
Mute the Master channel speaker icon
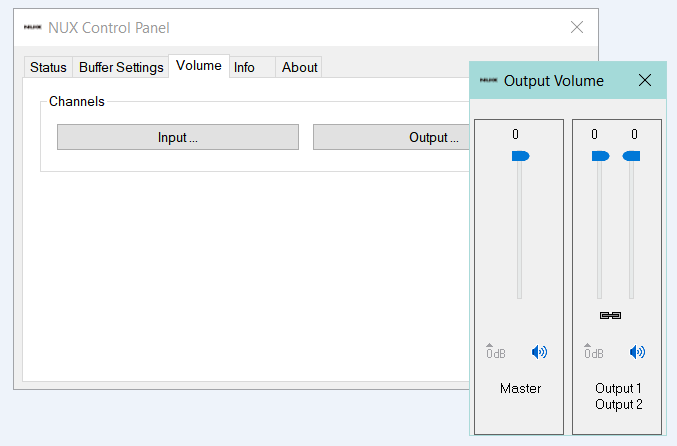(x=539, y=352)
